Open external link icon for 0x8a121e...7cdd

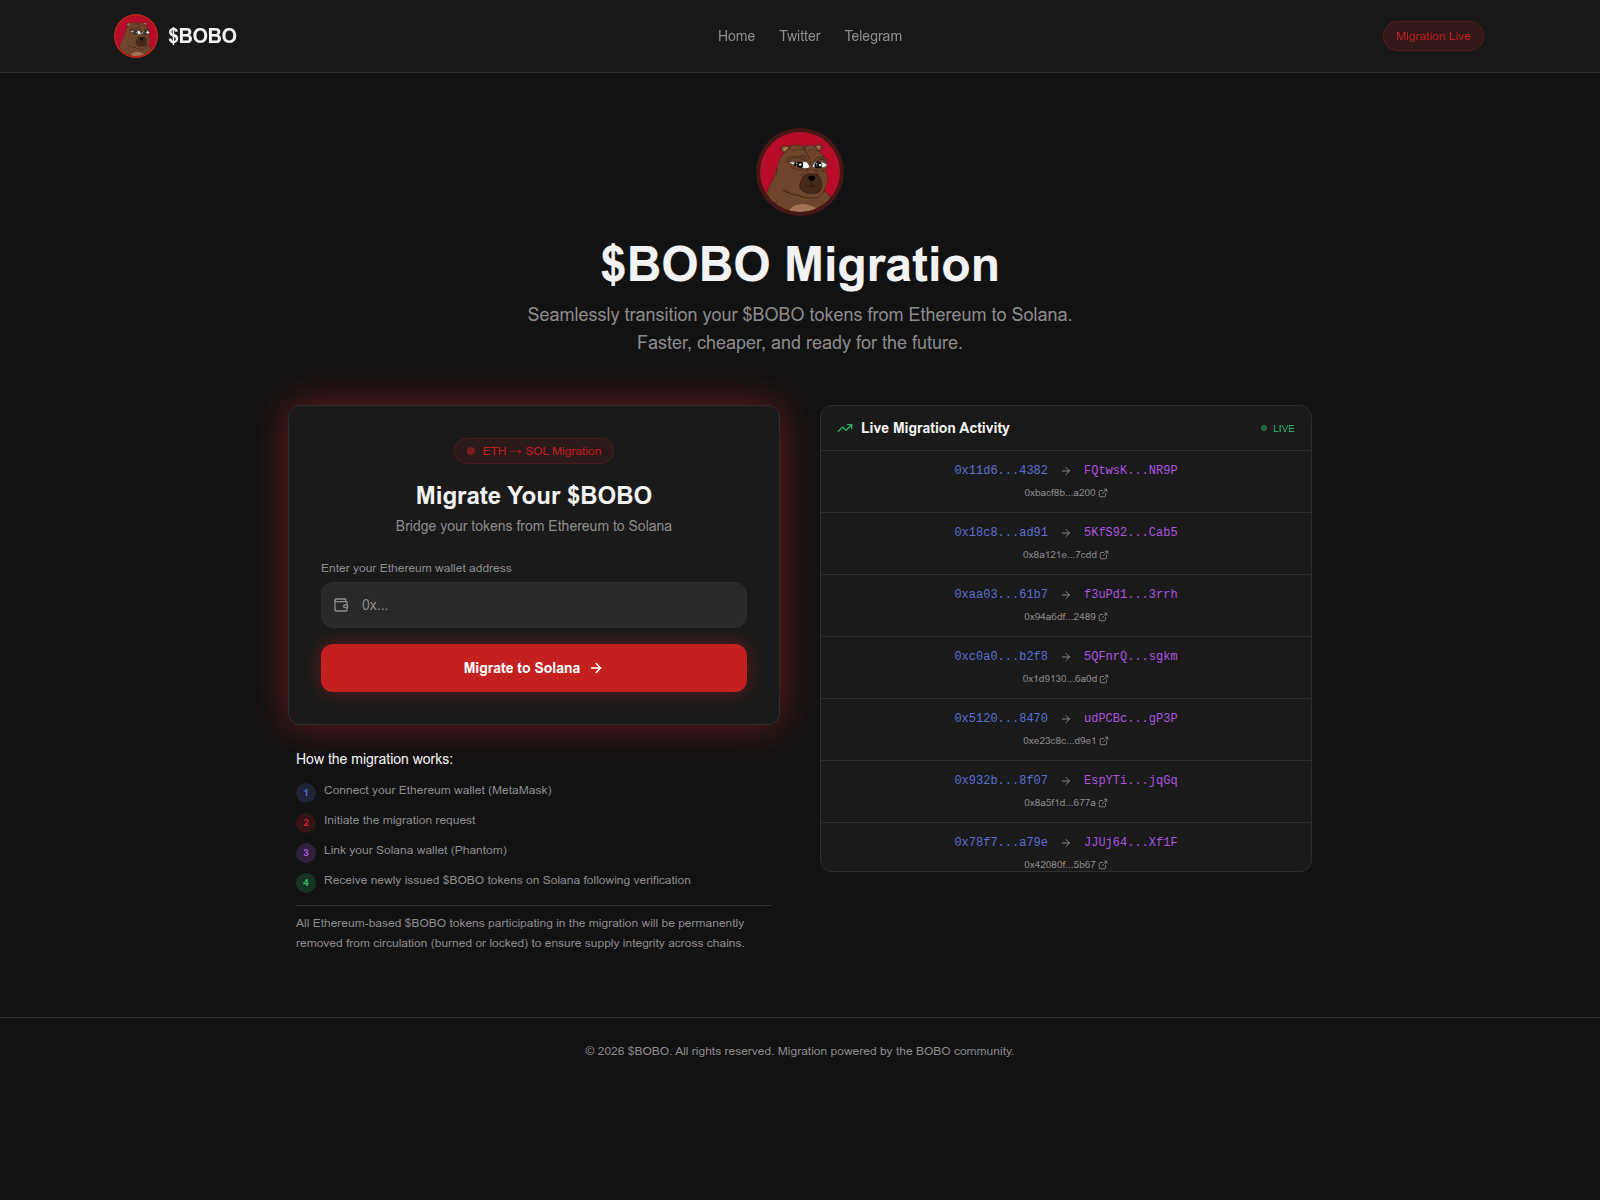click(x=1104, y=555)
